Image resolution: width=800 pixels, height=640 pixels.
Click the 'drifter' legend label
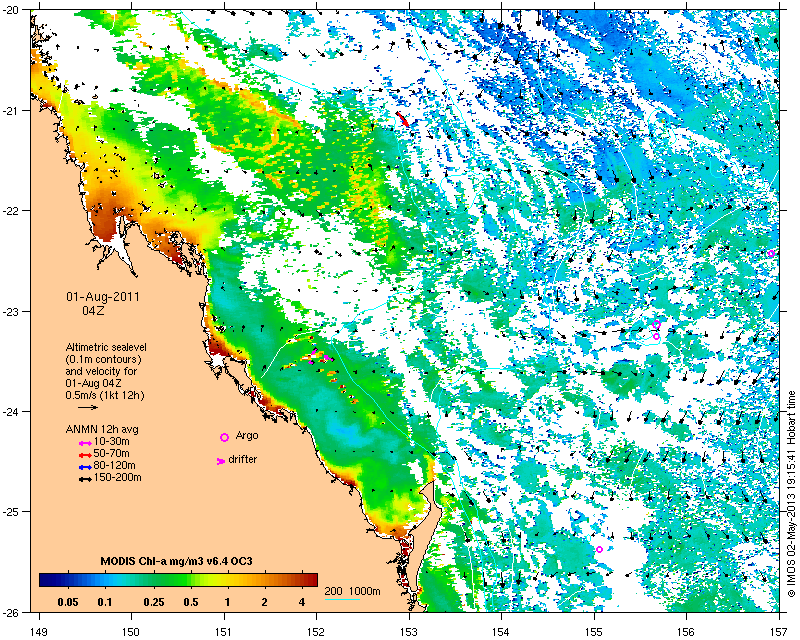tap(242, 459)
